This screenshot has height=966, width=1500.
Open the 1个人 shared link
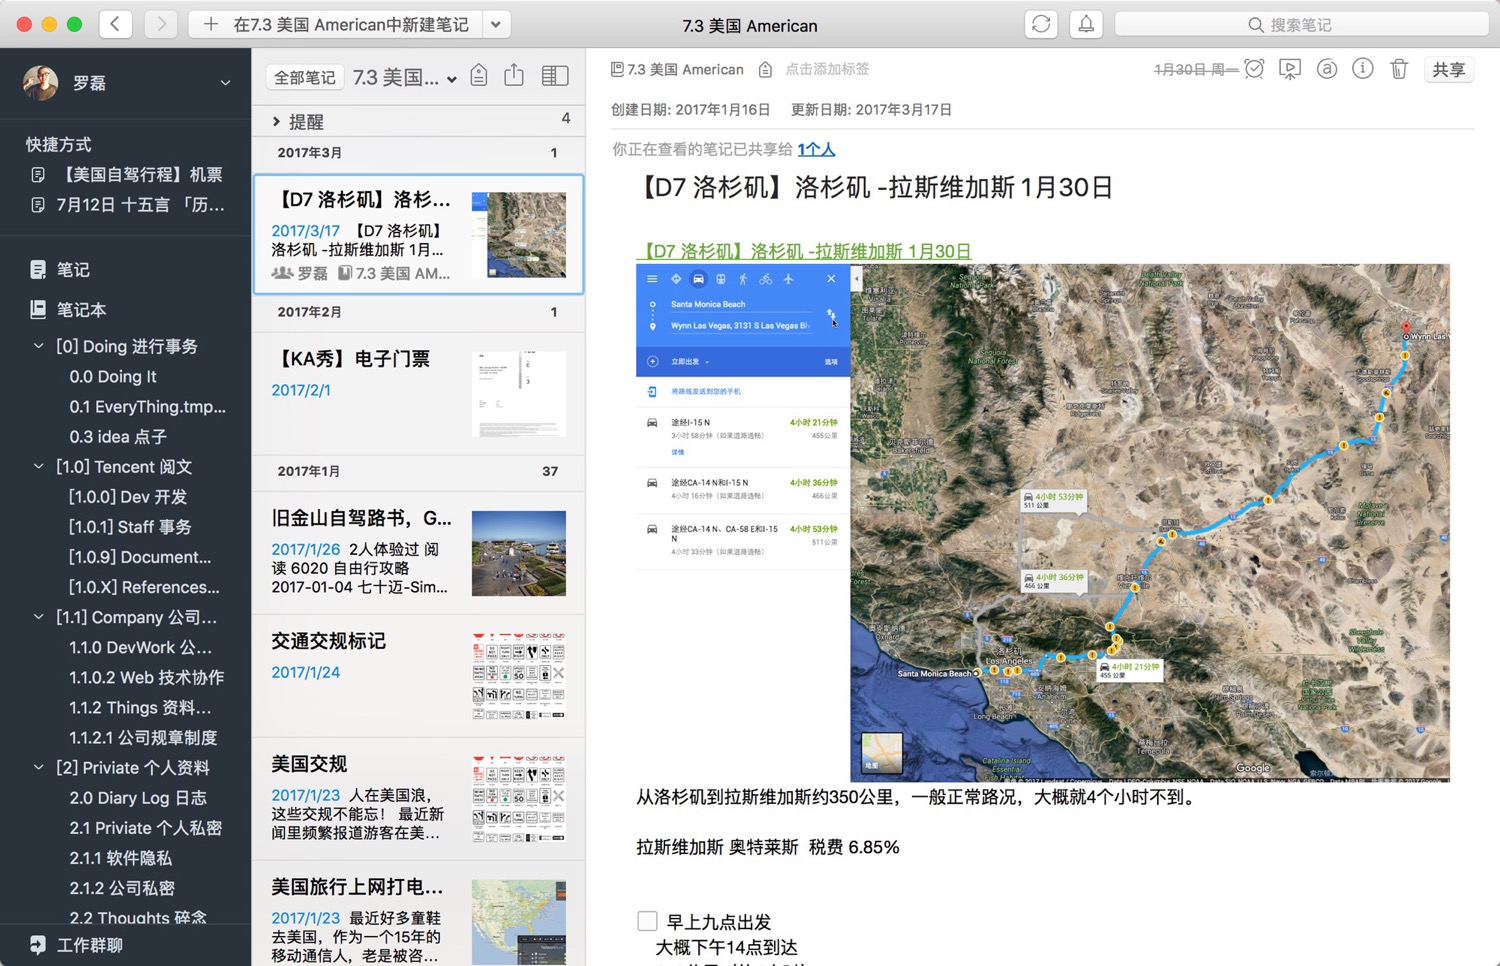816,149
